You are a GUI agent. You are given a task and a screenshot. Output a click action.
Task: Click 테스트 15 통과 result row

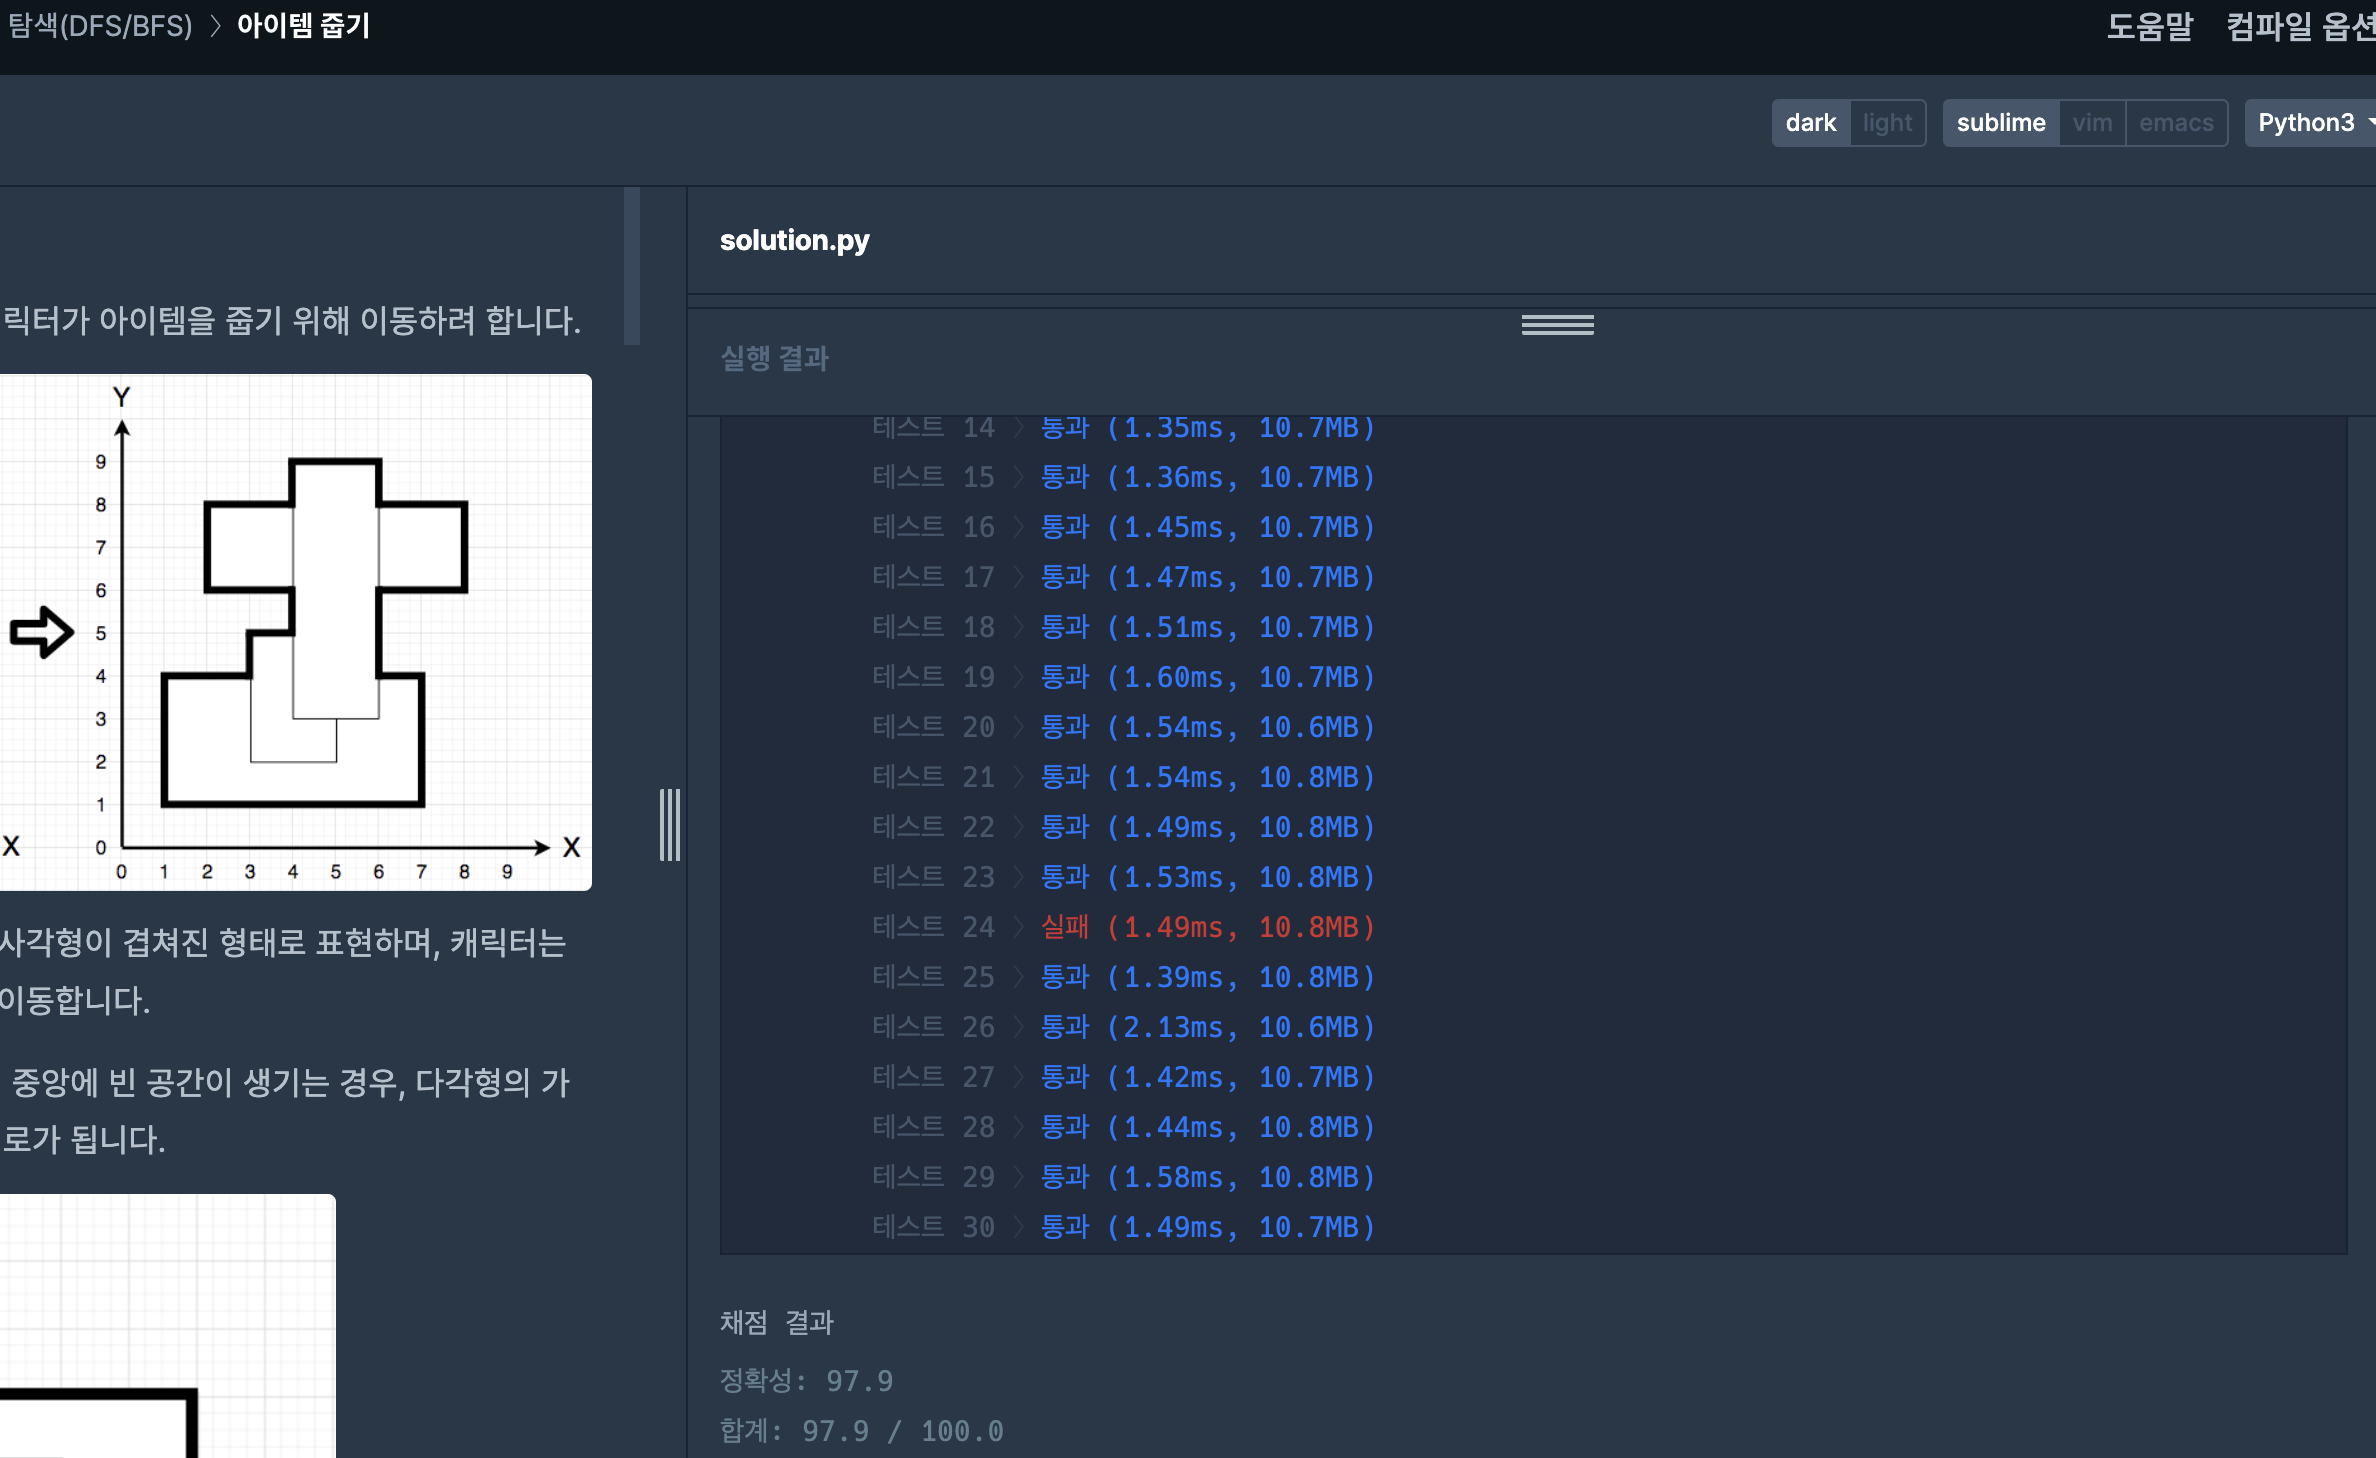coord(1124,477)
